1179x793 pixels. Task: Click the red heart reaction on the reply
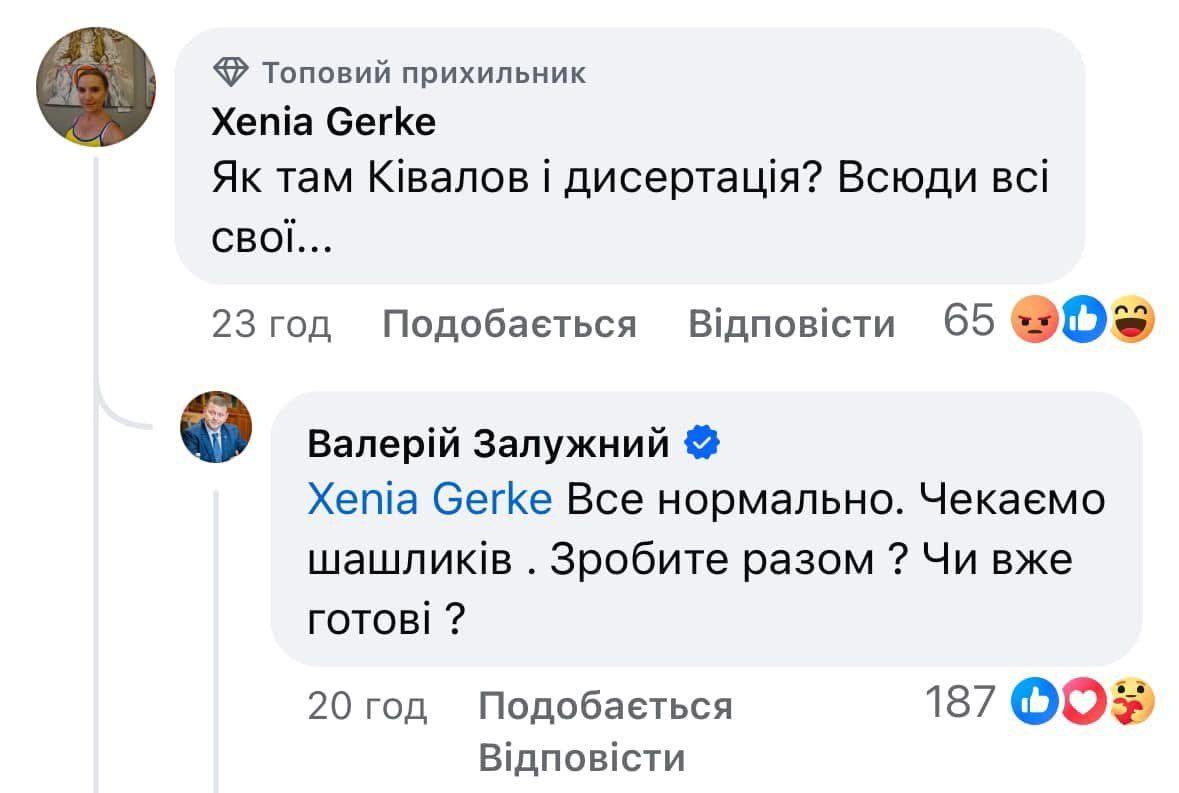1083,703
